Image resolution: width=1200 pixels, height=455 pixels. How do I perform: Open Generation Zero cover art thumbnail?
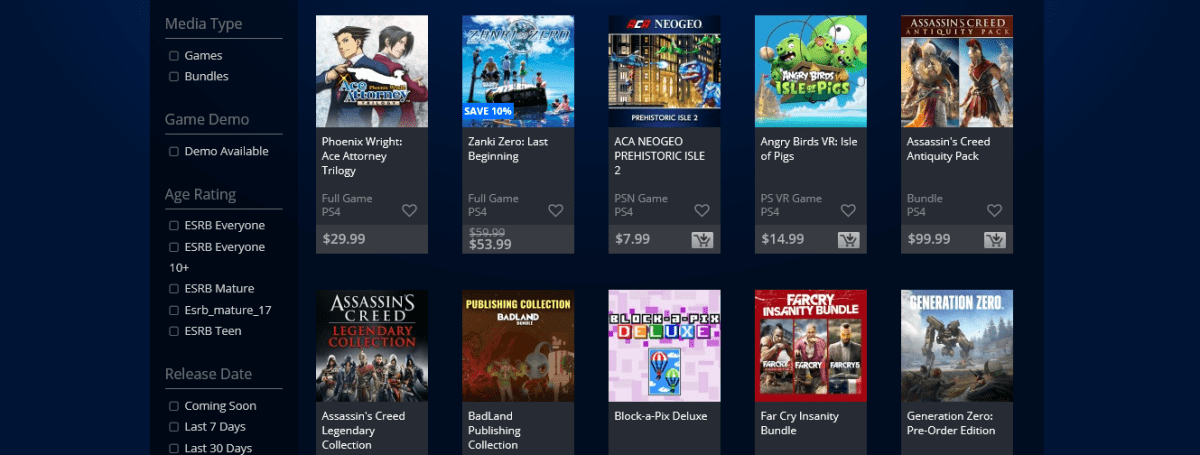(957, 346)
